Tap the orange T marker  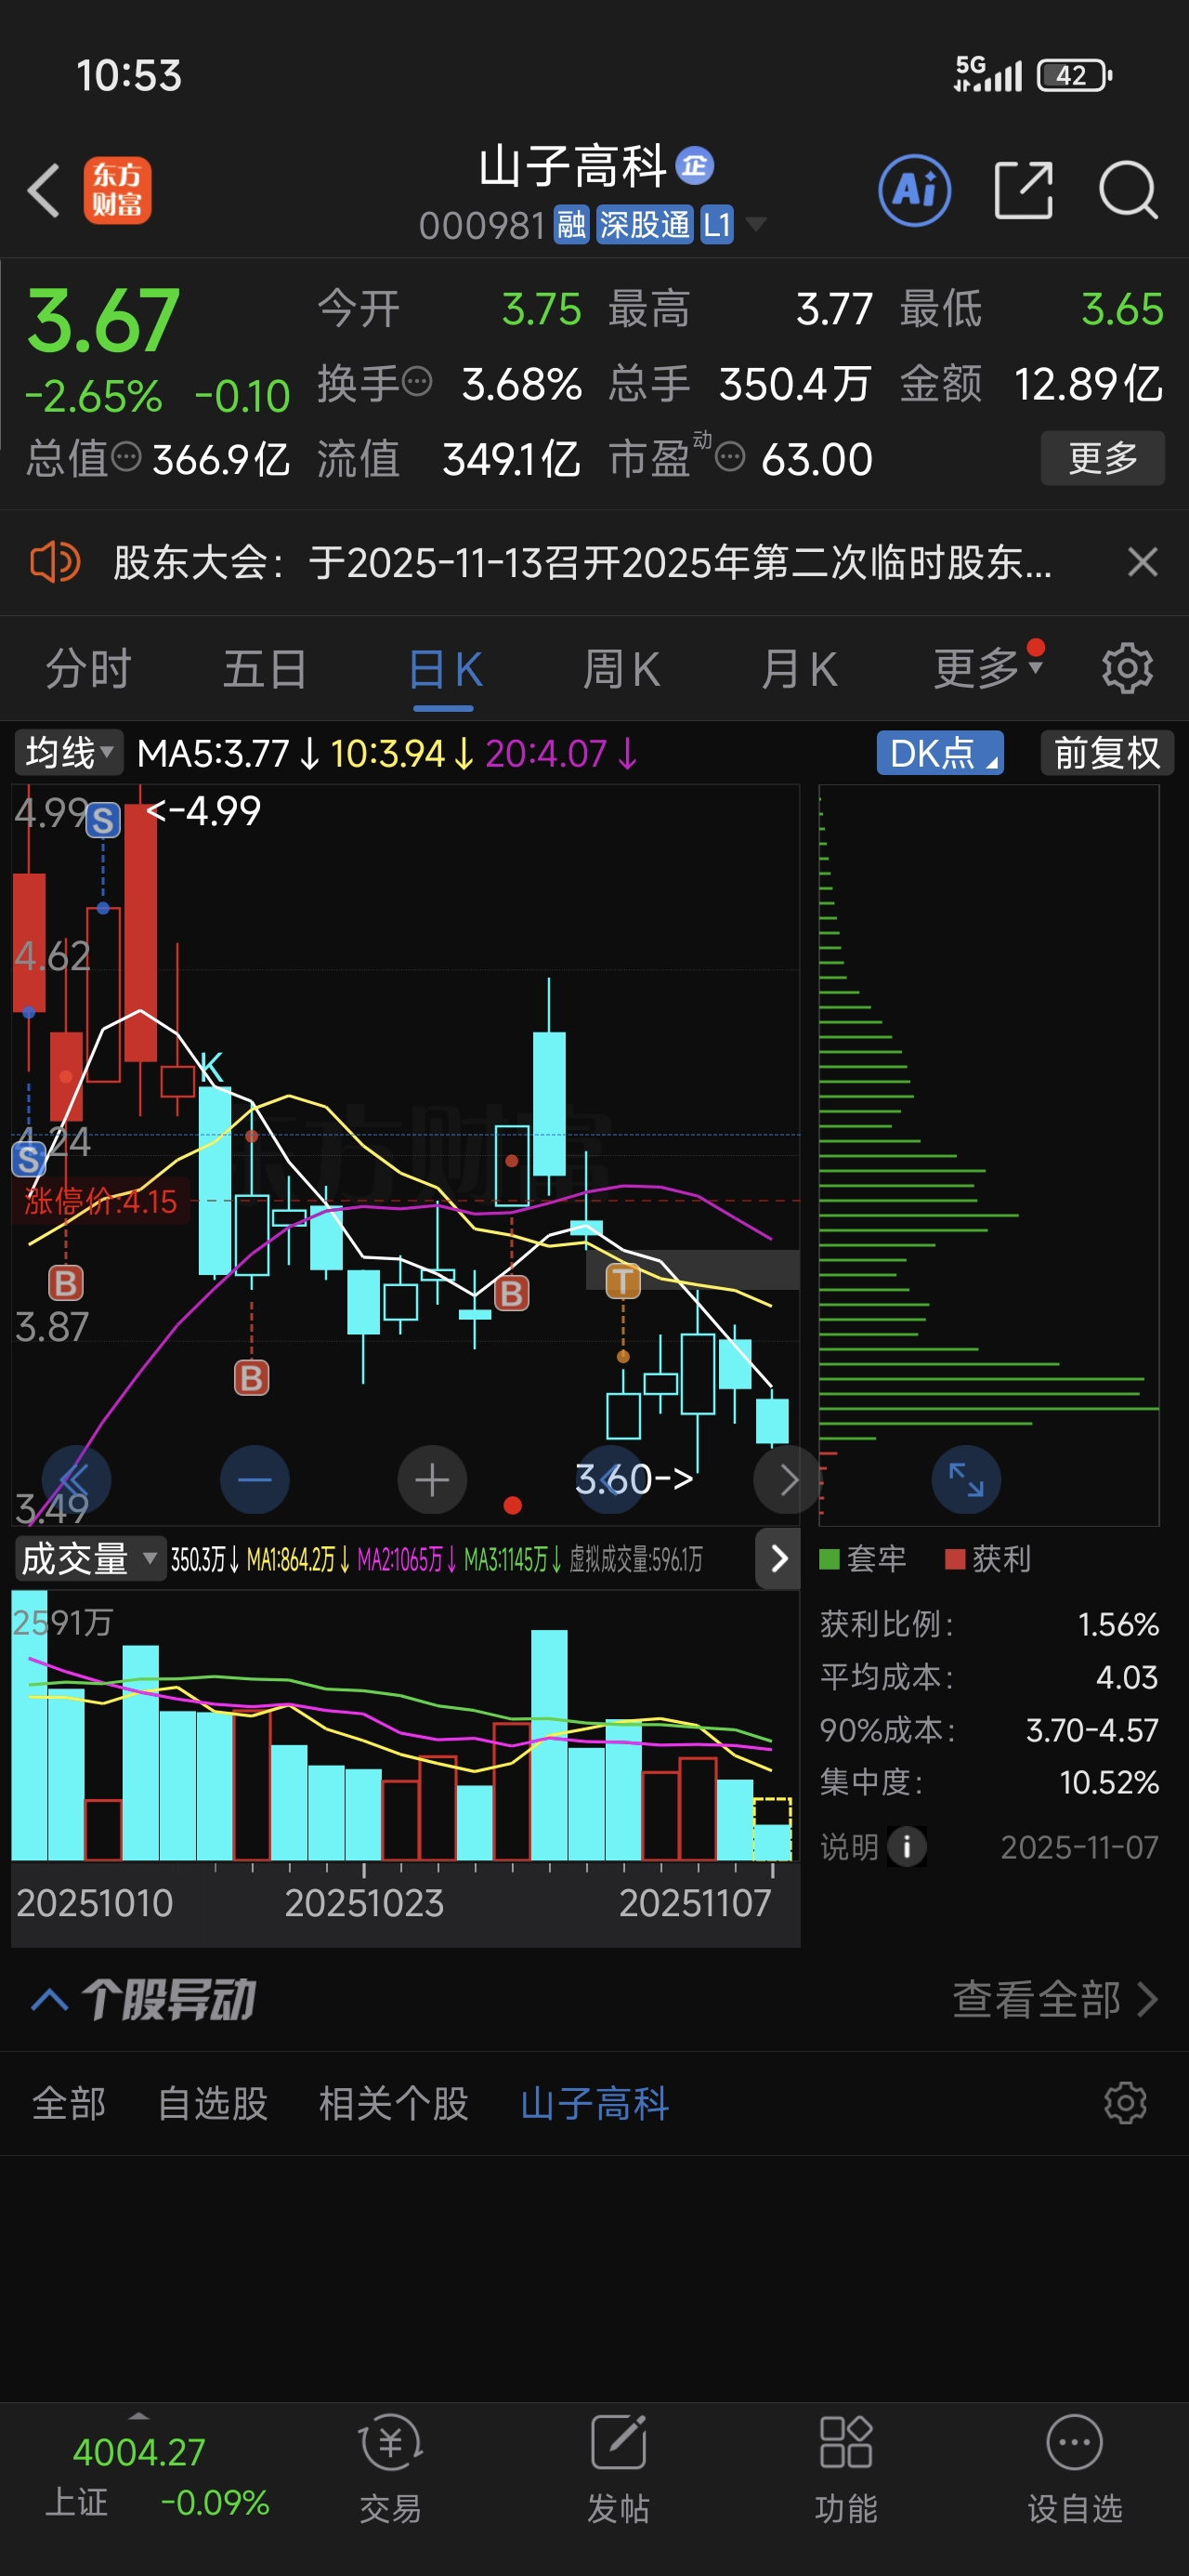(623, 1281)
